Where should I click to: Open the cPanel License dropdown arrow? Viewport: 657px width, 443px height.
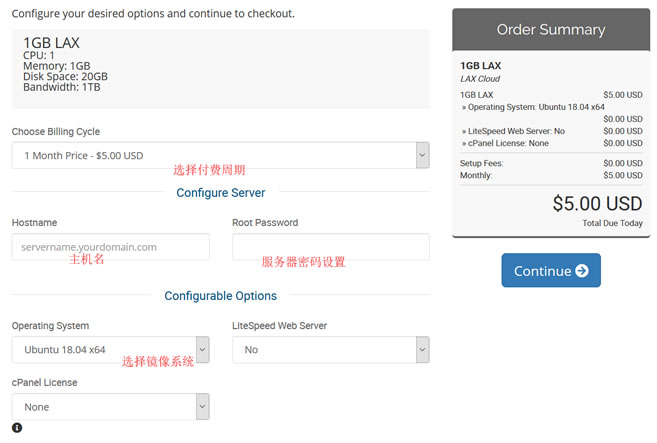(202, 407)
